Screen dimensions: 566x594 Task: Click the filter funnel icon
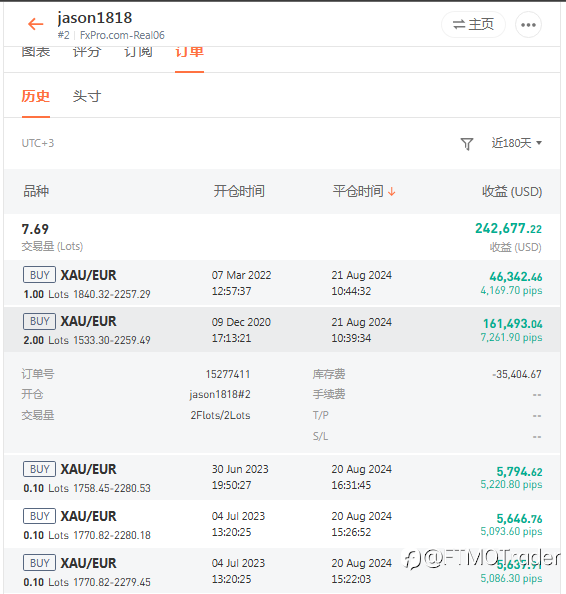pyautogui.click(x=467, y=144)
